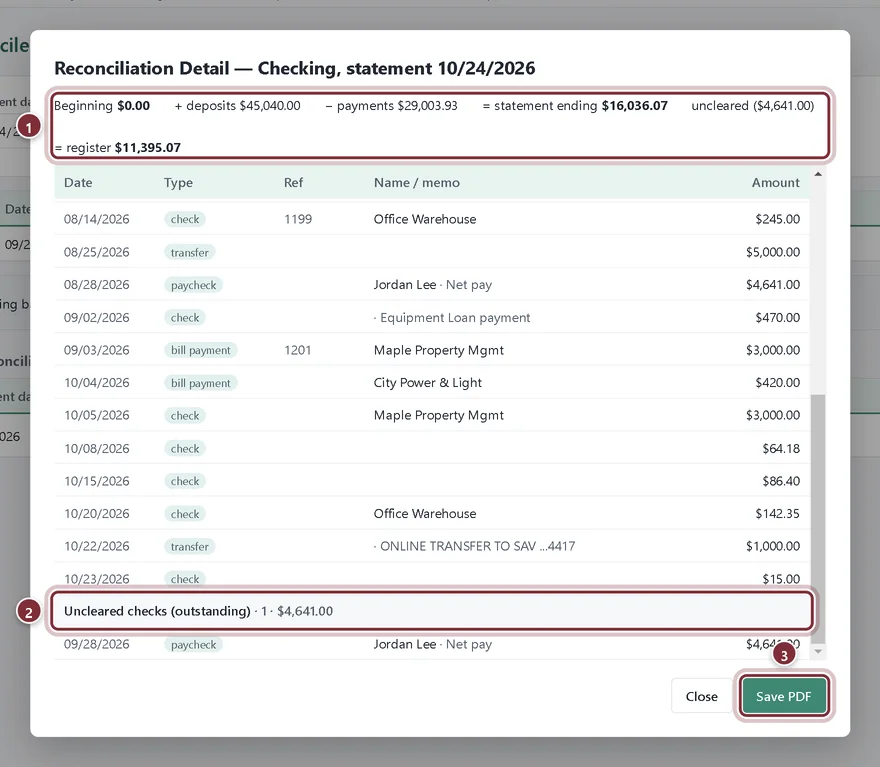This screenshot has width=880, height=767.
Task: Click the deposits $45,040.00 value
Action: [270, 105]
